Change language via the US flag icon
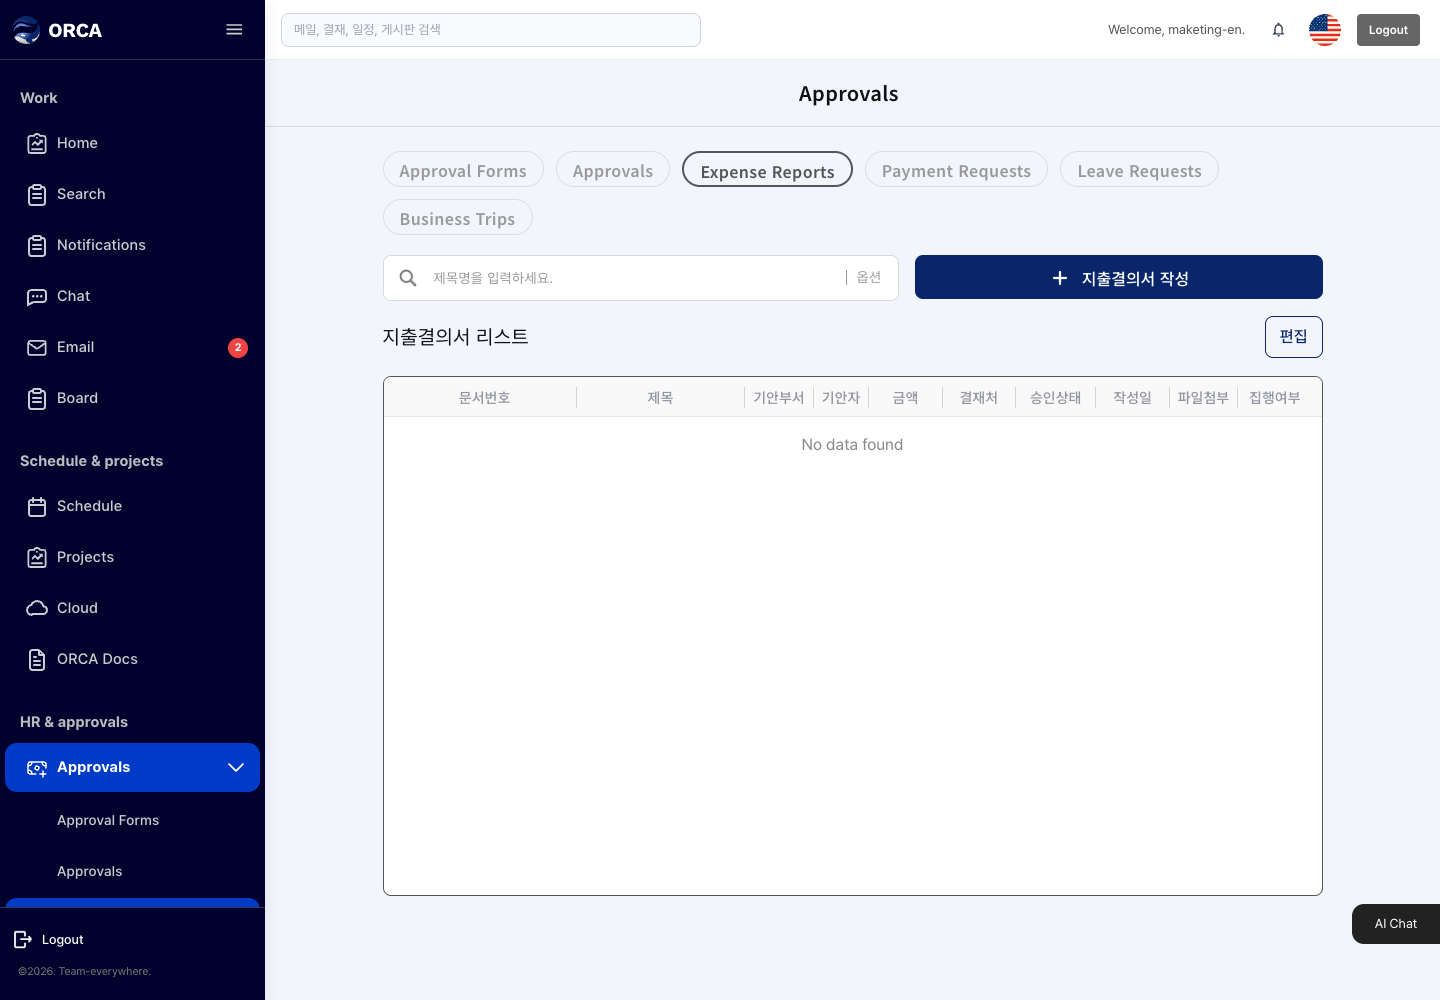 pos(1325,30)
